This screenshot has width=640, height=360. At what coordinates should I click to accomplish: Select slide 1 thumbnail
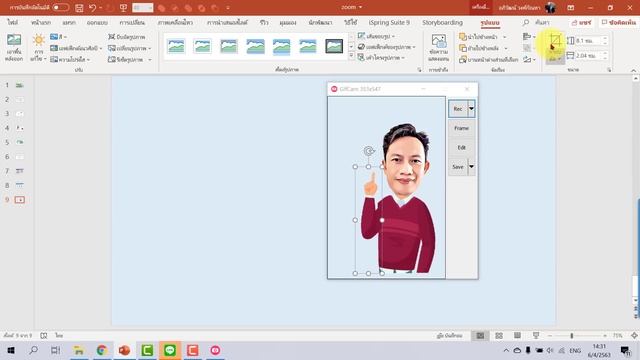pyautogui.click(x=20, y=85)
